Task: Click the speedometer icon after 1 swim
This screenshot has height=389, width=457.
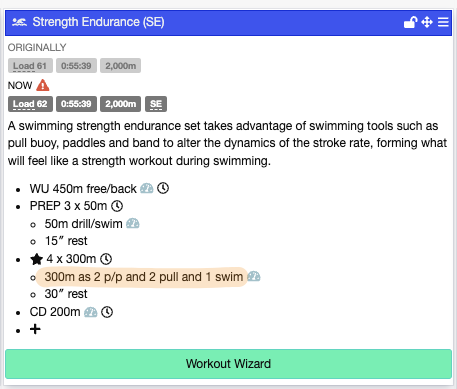Action: [x=254, y=276]
